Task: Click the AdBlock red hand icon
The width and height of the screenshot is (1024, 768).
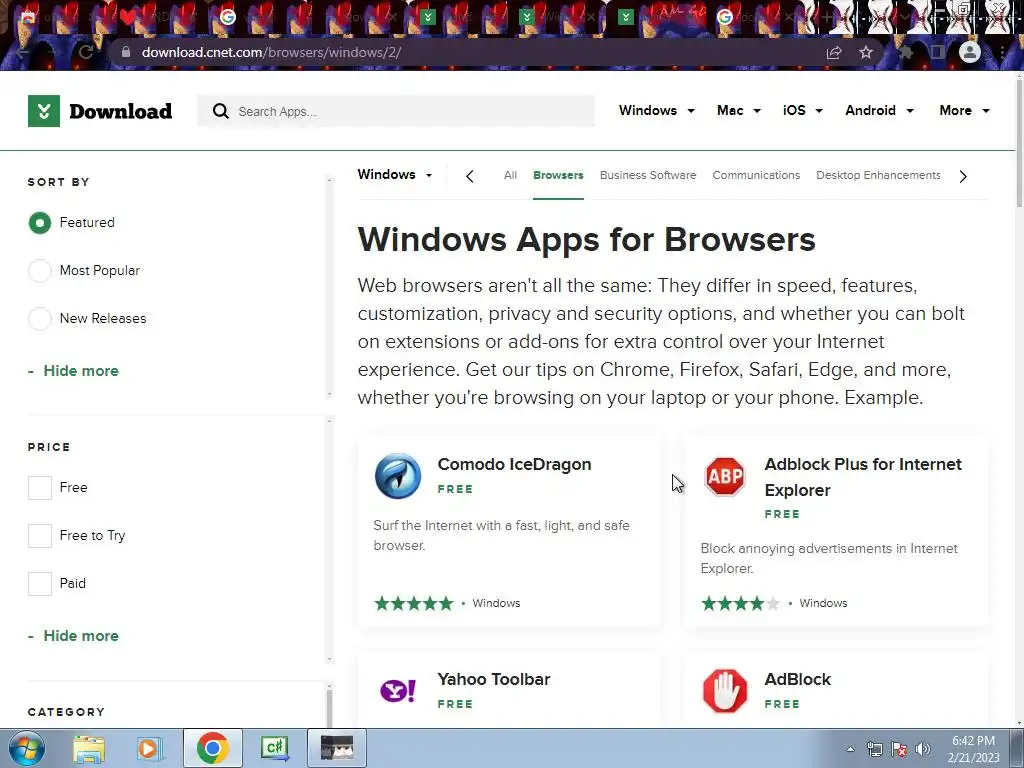Action: tap(725, 691)
